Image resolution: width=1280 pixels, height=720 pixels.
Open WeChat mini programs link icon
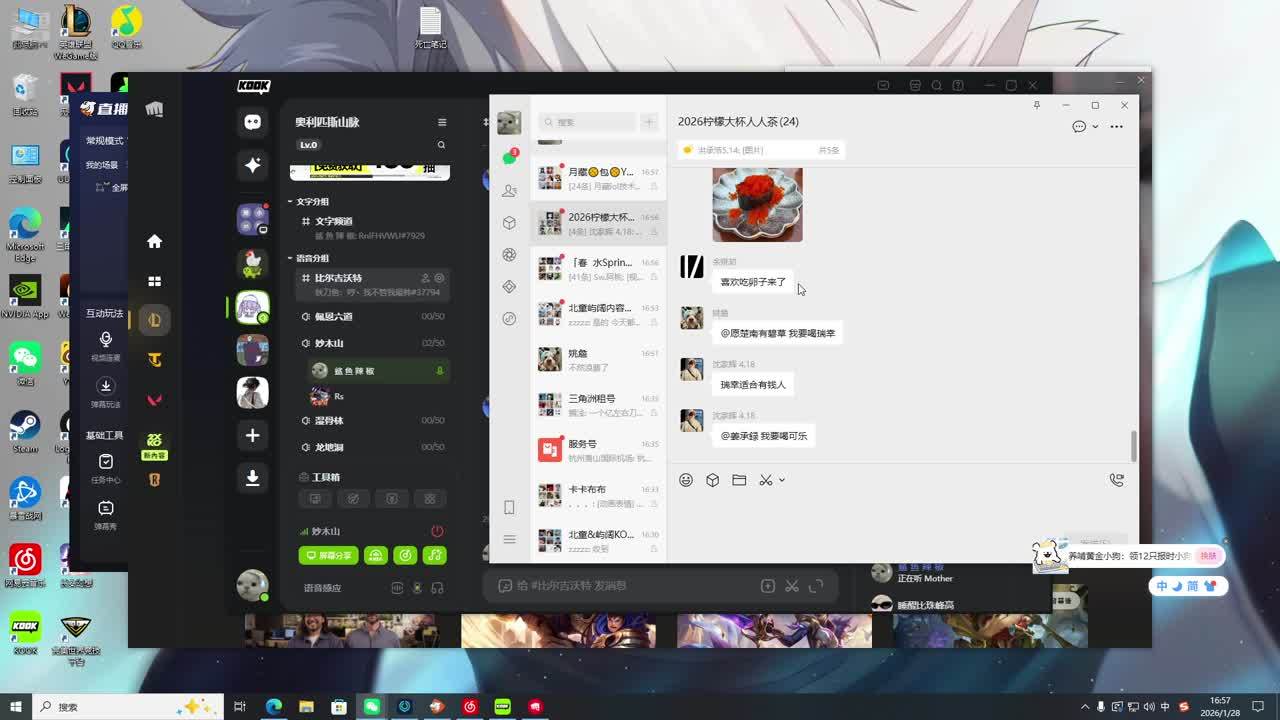pos(509,318)
